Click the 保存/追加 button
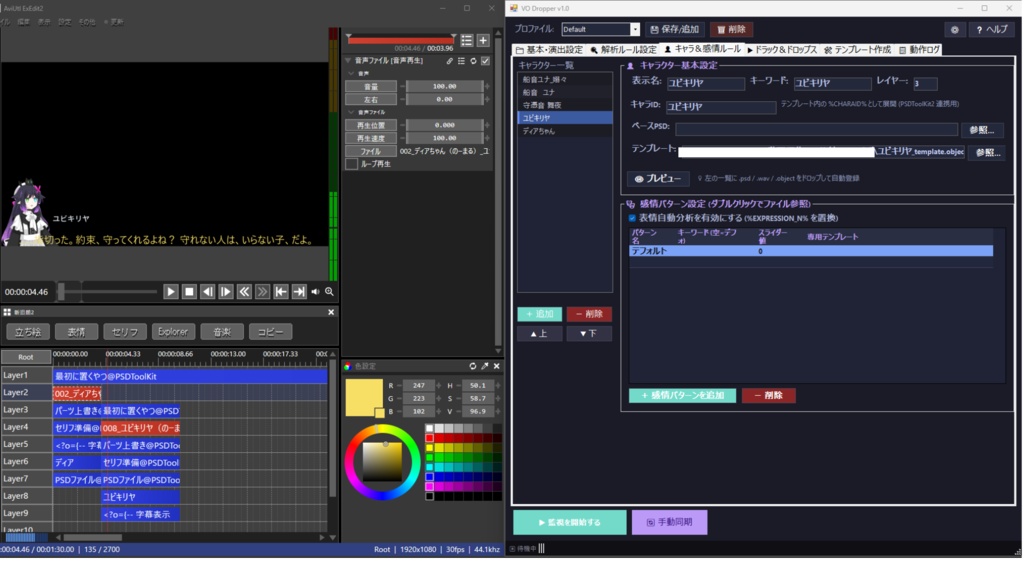 coord(673,29)
